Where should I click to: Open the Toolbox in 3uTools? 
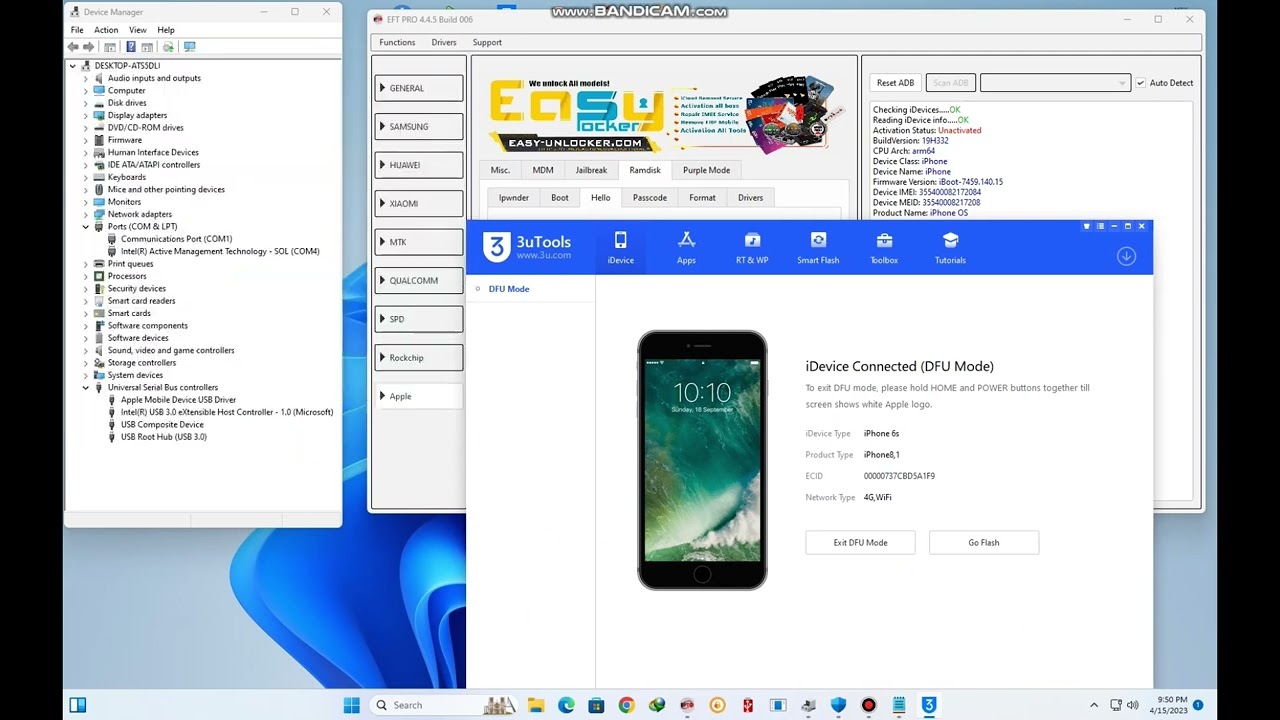884,248
